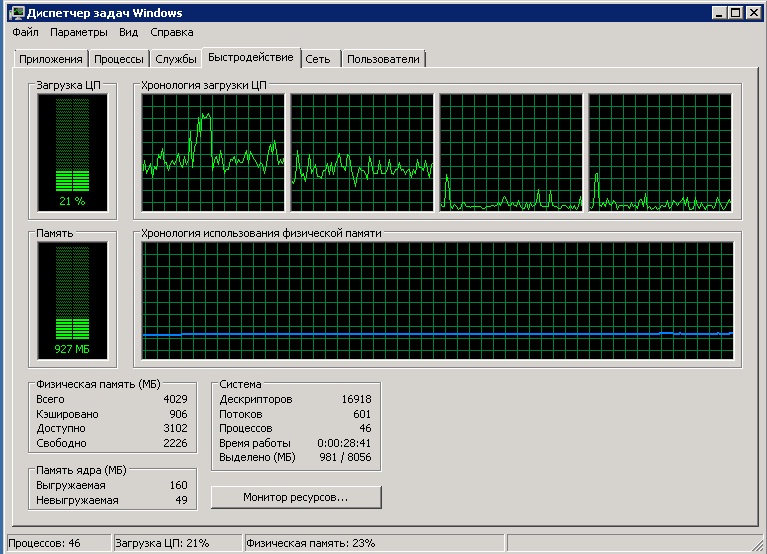Click the second CPU core history graph
This screenshot has width=767, height=554.
tap(362, 153)
